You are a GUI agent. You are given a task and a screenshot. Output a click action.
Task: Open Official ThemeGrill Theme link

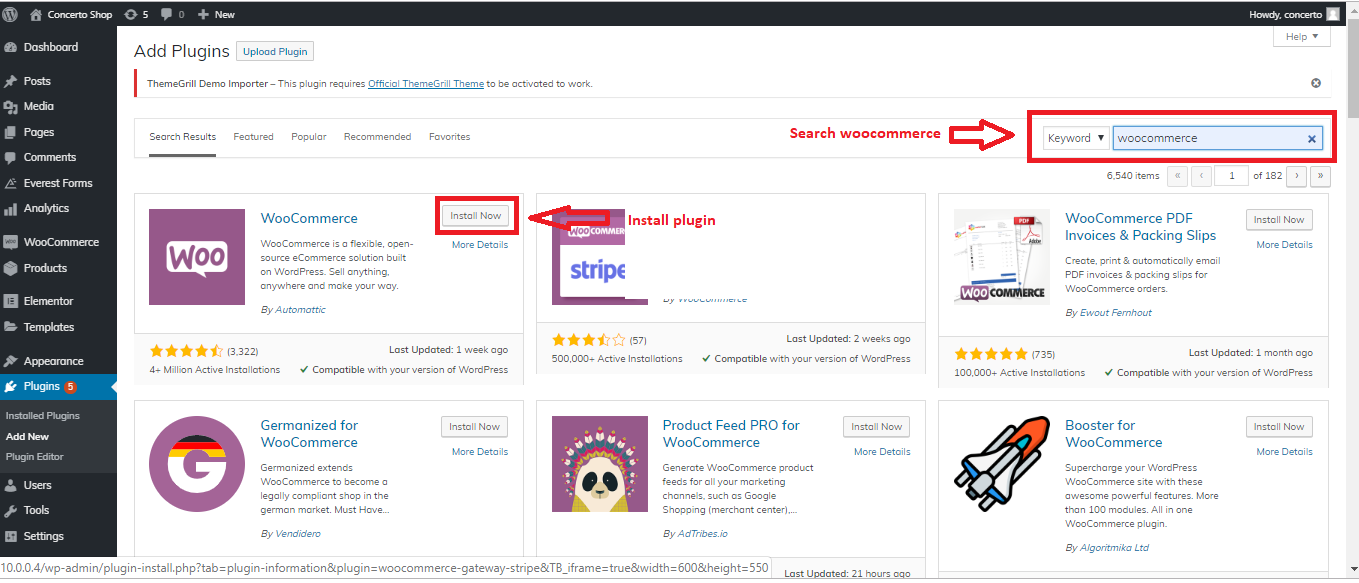pos(426,83)
